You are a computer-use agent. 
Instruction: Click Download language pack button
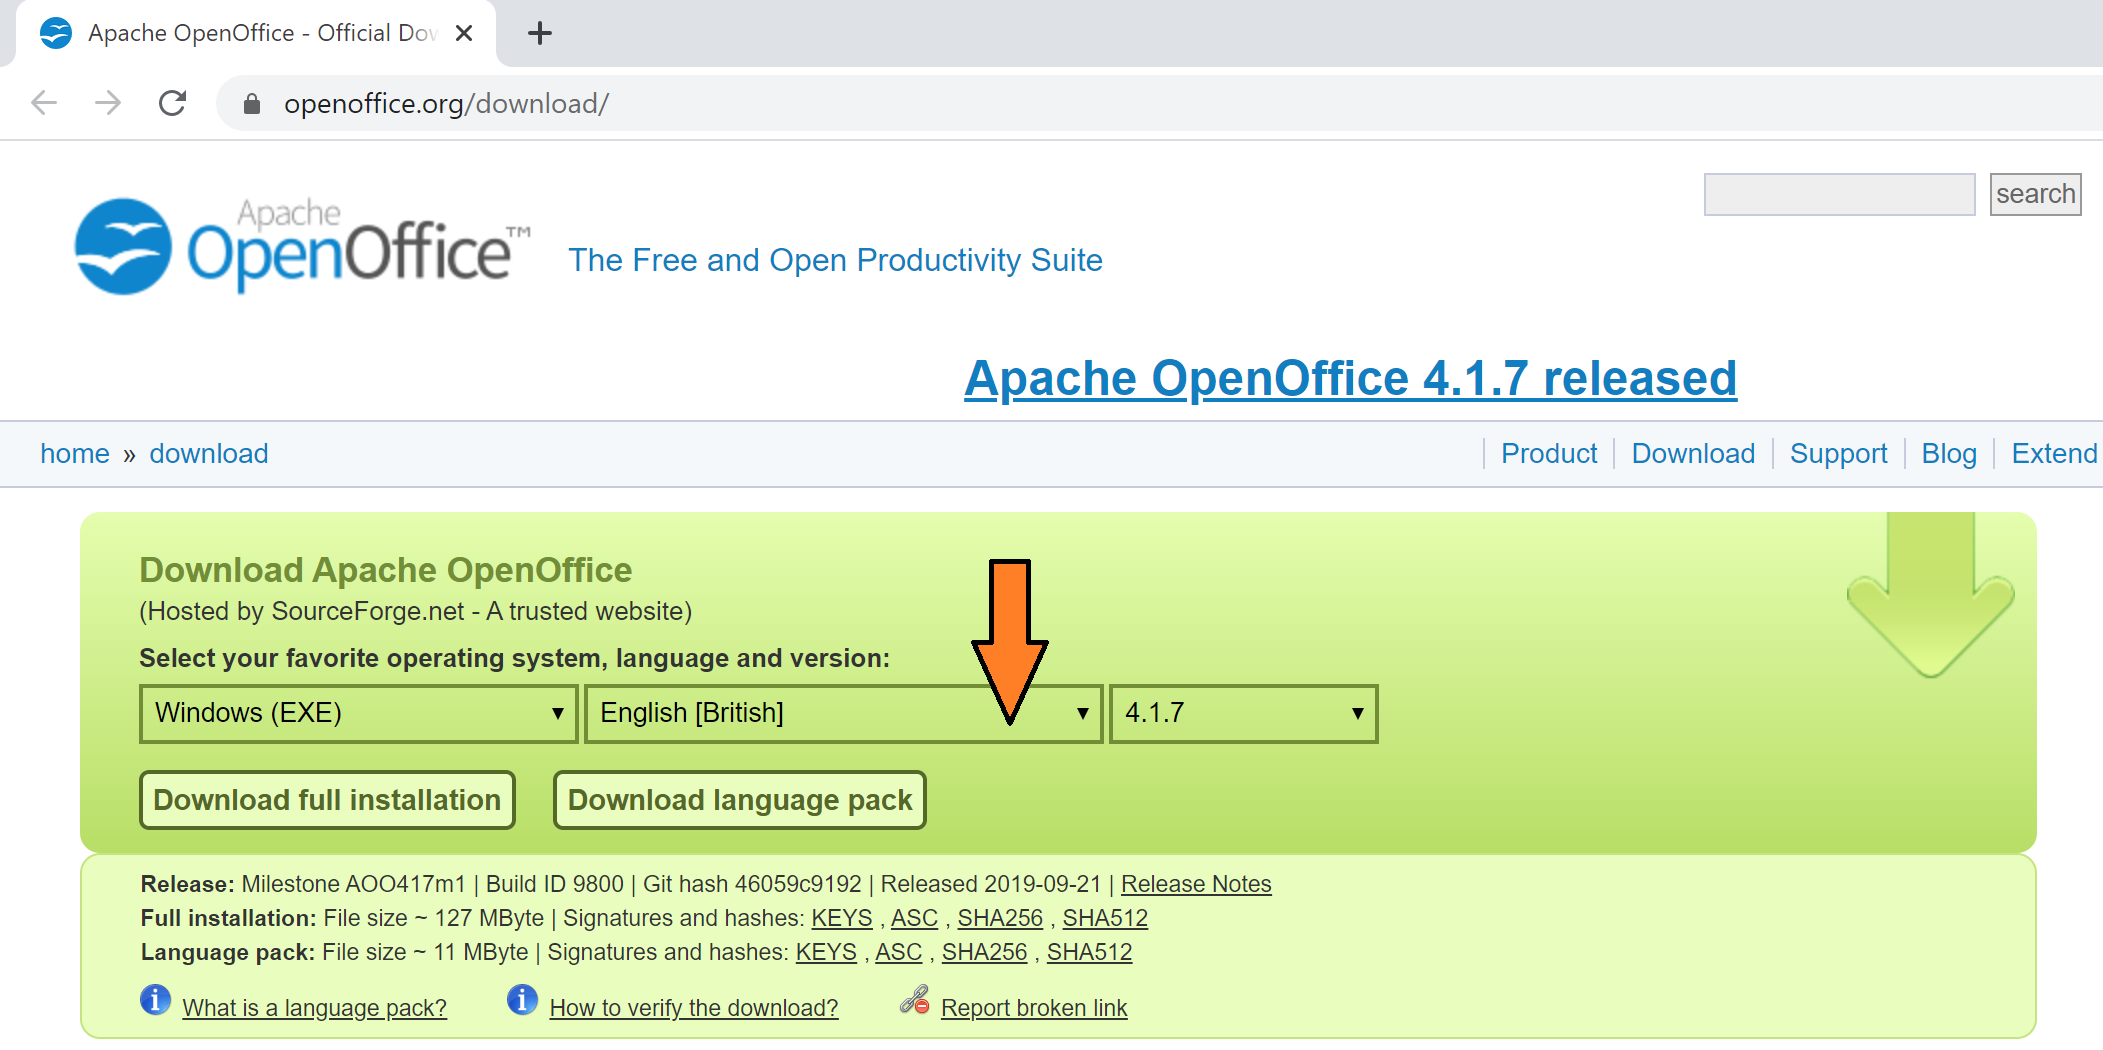739,800
